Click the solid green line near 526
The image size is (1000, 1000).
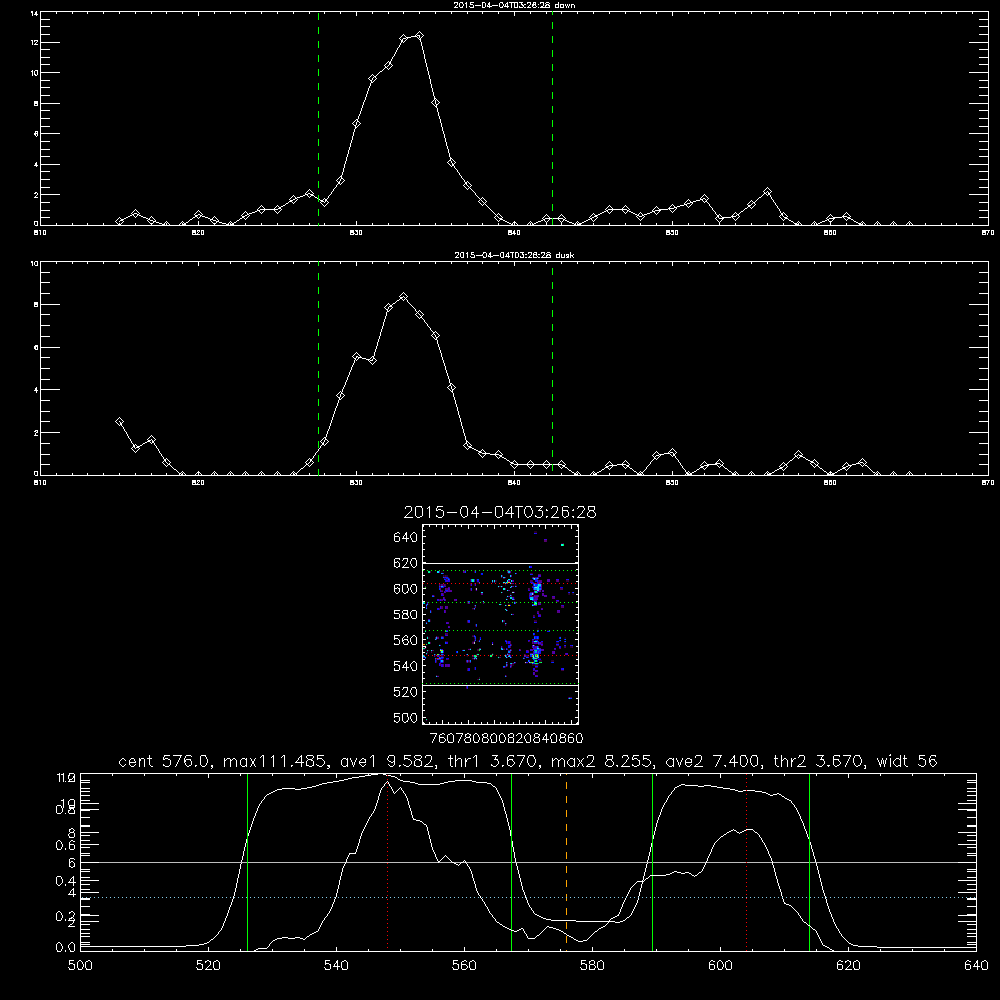click(x=247, y=862)
